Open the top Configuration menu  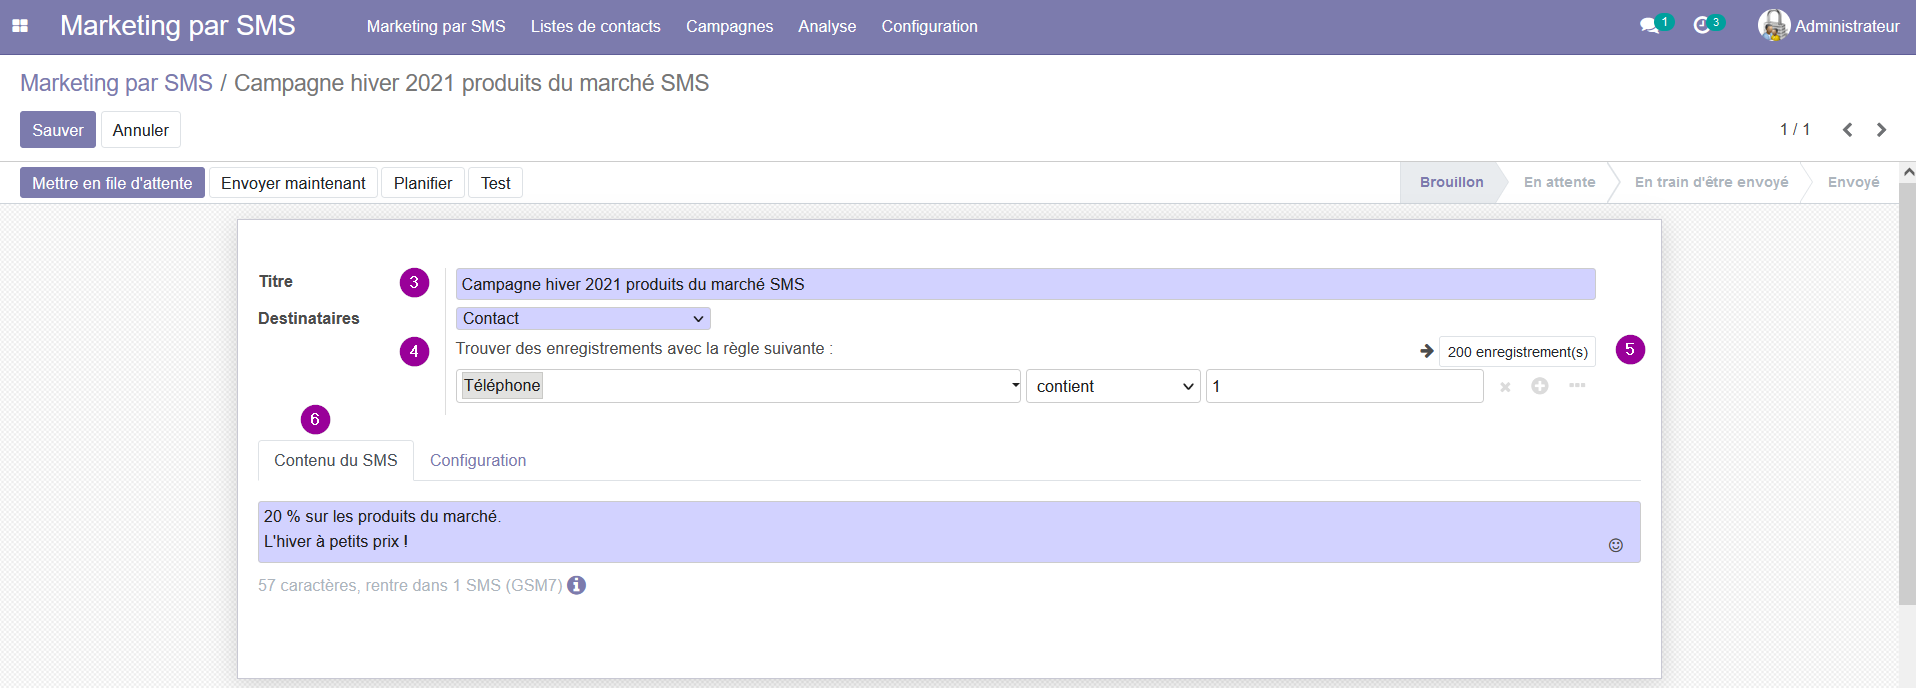point(929,27)
